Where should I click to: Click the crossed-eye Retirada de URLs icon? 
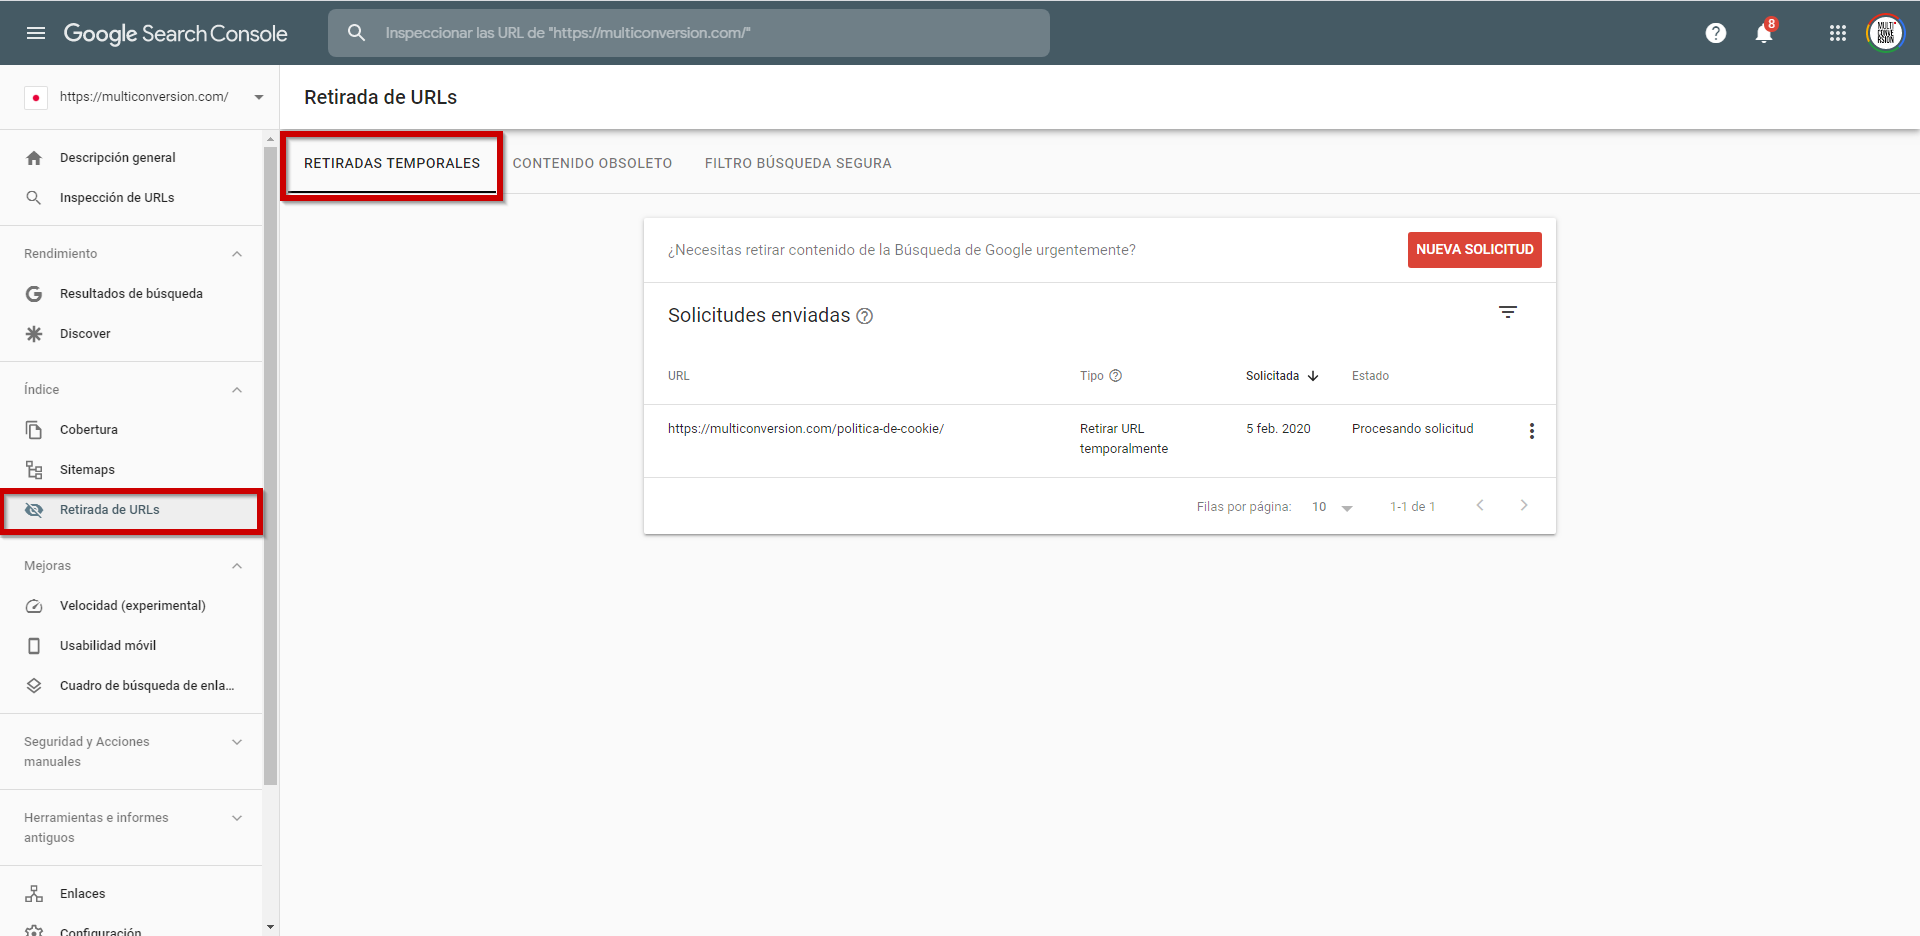(34, 510)
